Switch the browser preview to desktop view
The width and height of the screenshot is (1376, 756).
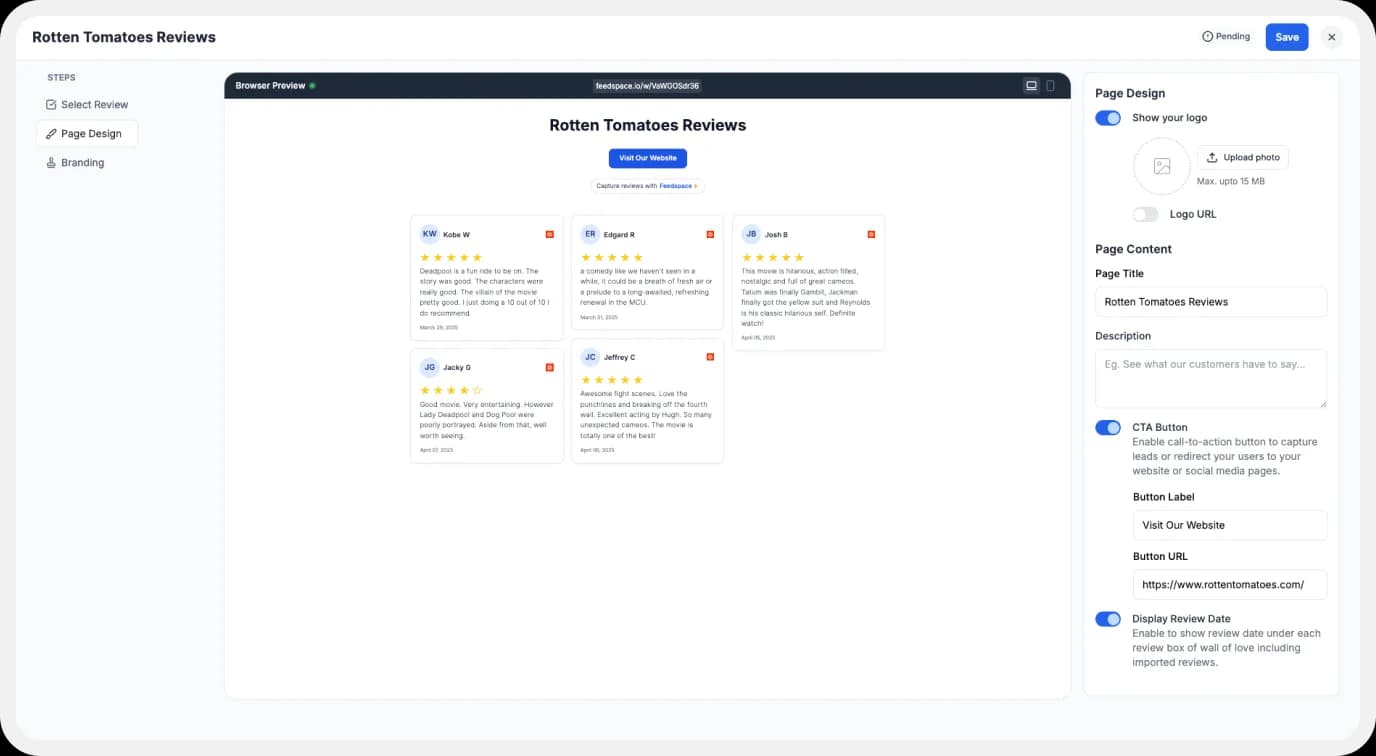(1031, 85)
